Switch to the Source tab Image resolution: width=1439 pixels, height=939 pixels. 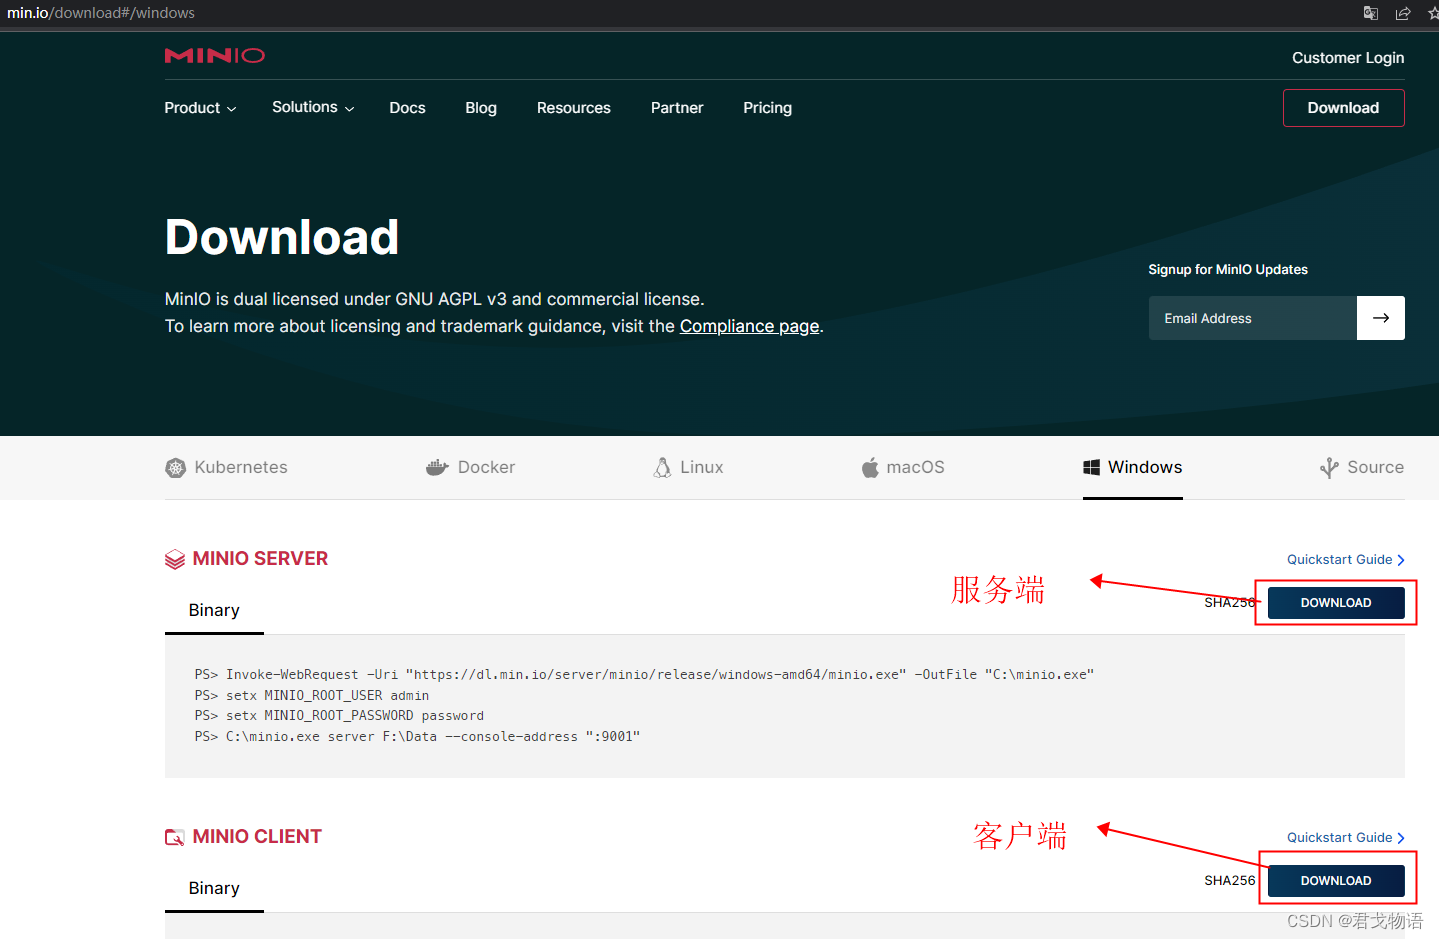(x=1362, y=467)
